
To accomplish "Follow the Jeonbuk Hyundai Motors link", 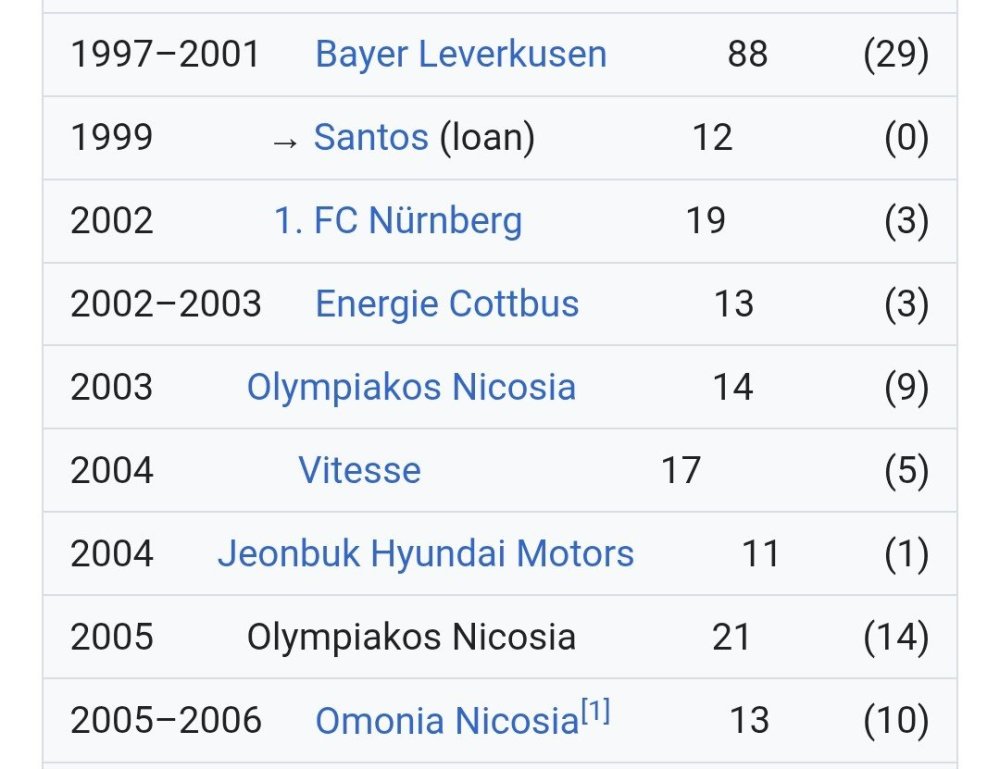I will (x=425, y=553).
